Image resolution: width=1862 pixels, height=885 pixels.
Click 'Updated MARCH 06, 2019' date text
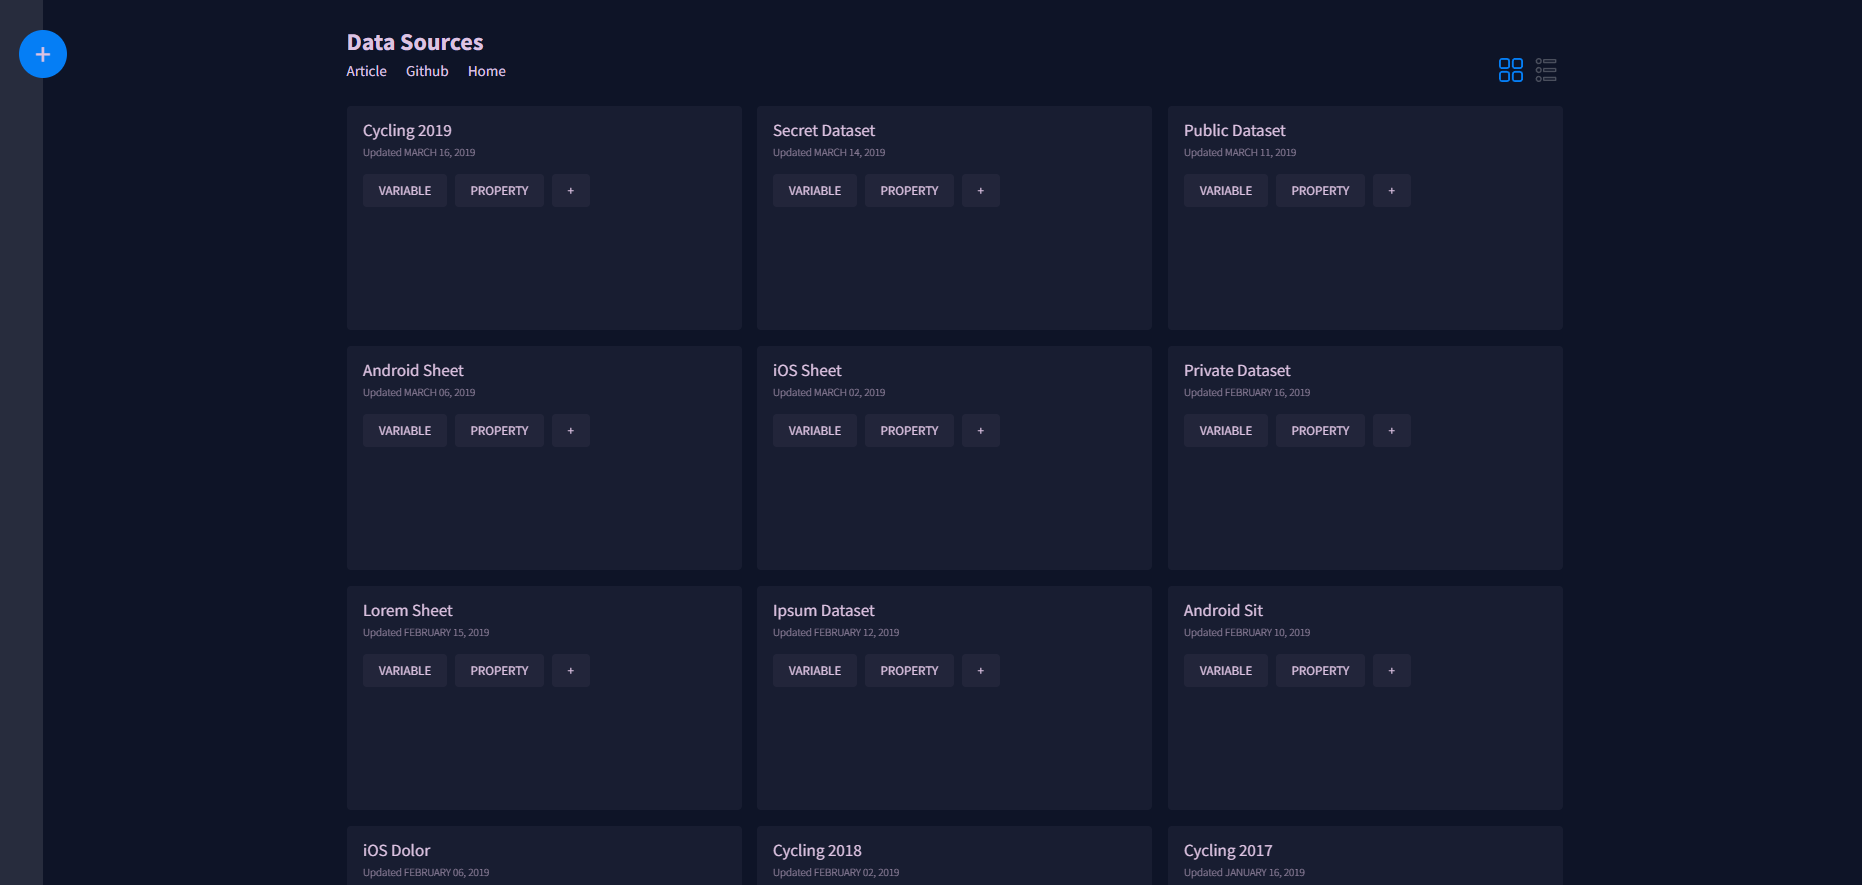click(419, 393)
